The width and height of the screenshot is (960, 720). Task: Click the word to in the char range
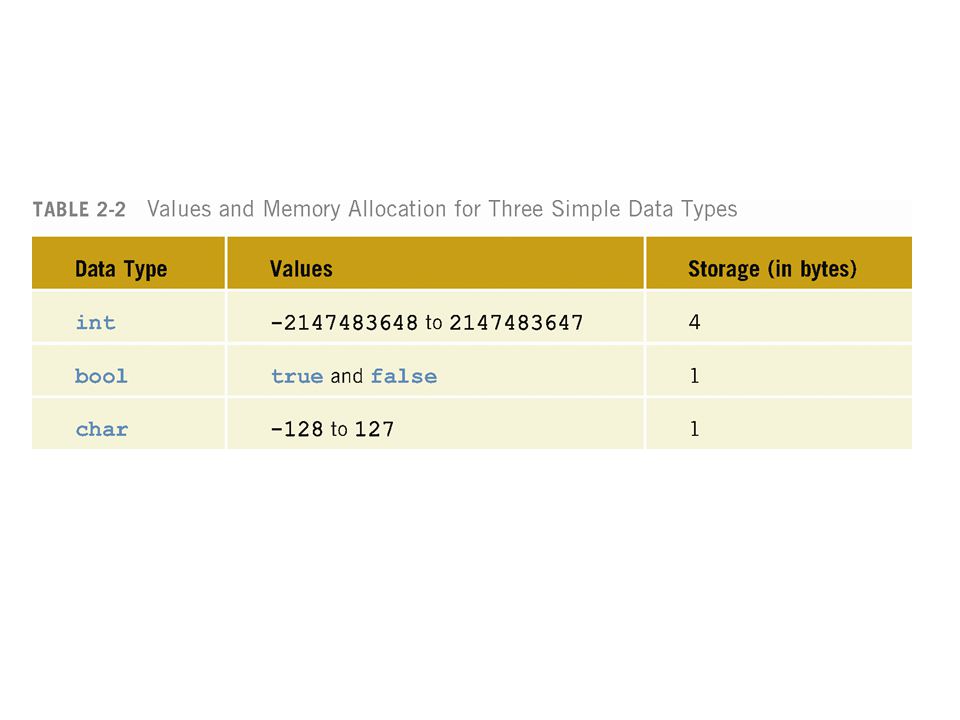click(339, 429)
